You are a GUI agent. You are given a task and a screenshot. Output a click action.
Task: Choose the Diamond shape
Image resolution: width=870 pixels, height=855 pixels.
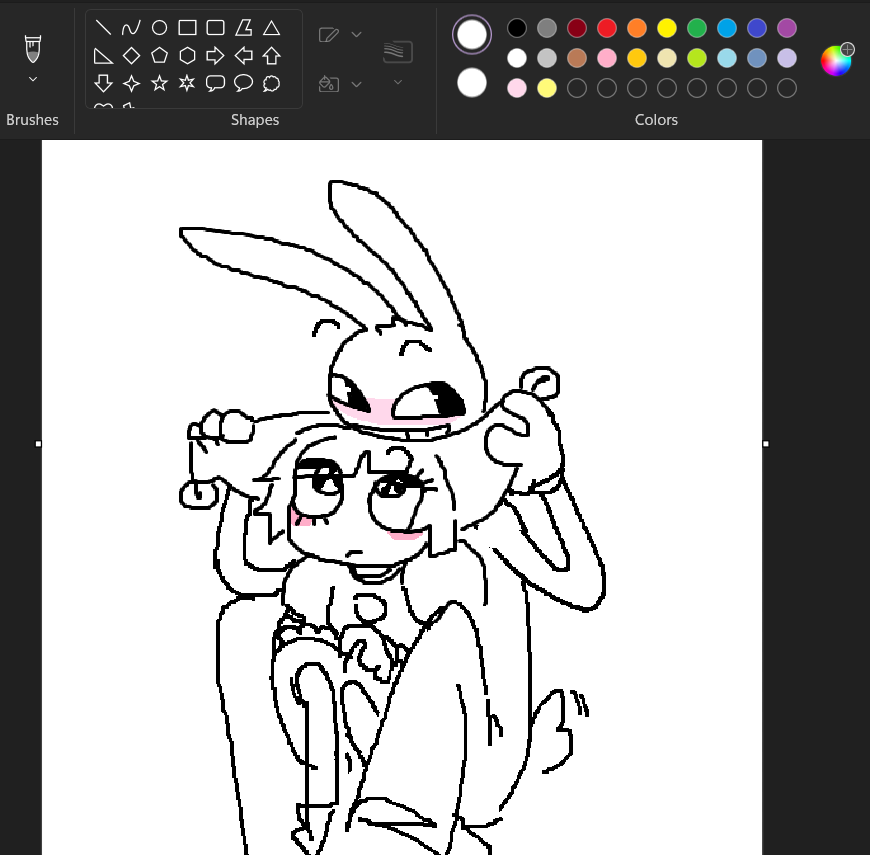[131, 55]
